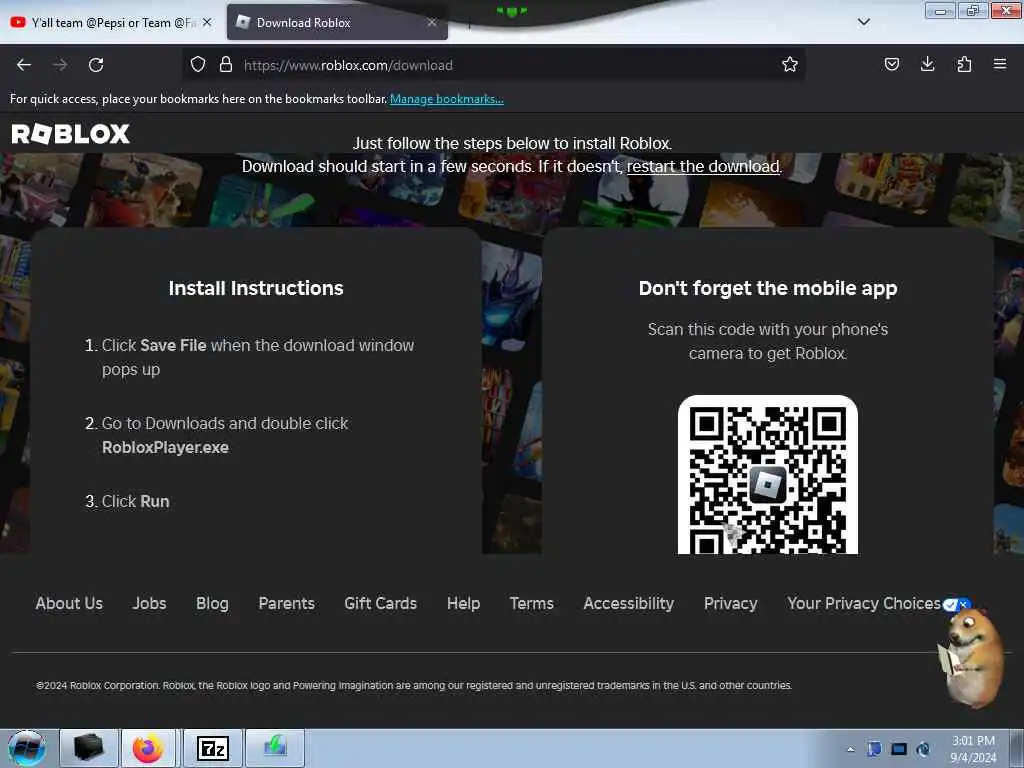Open the About Us footer link
Screen dimensions: 1024x768
click(x=69, y=603)
